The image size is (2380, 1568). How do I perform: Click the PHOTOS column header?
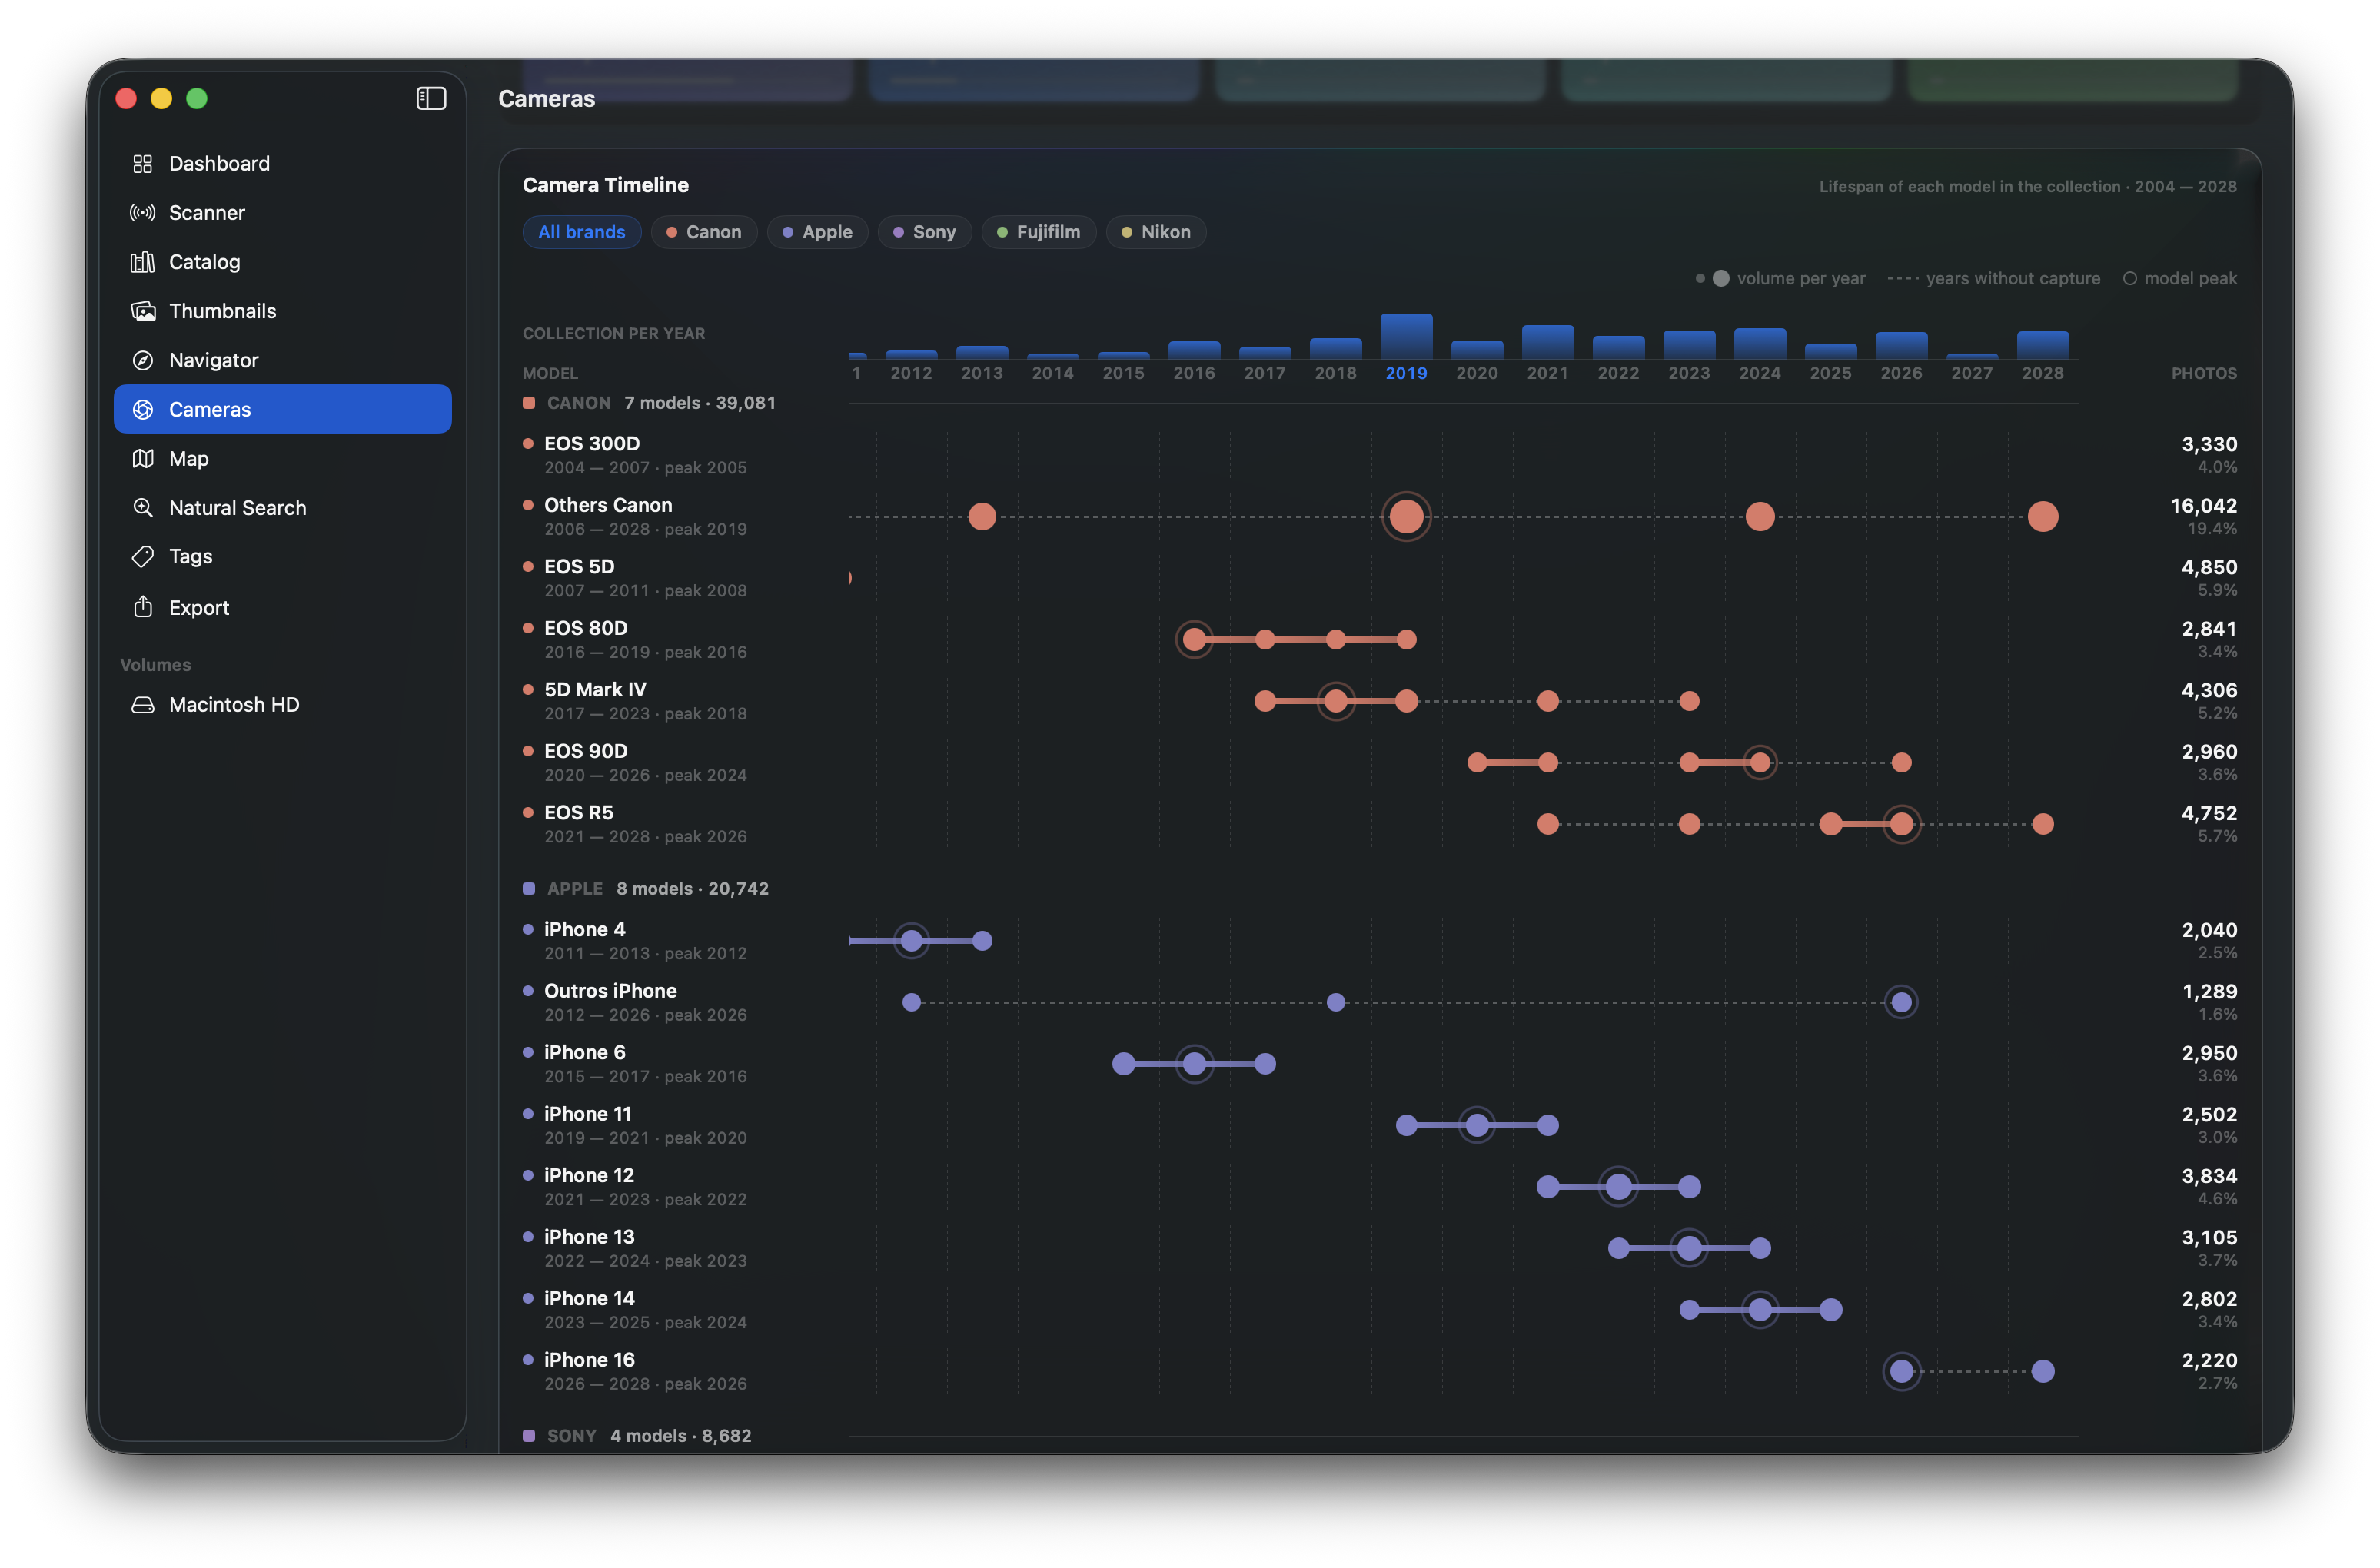[2204, 373]
